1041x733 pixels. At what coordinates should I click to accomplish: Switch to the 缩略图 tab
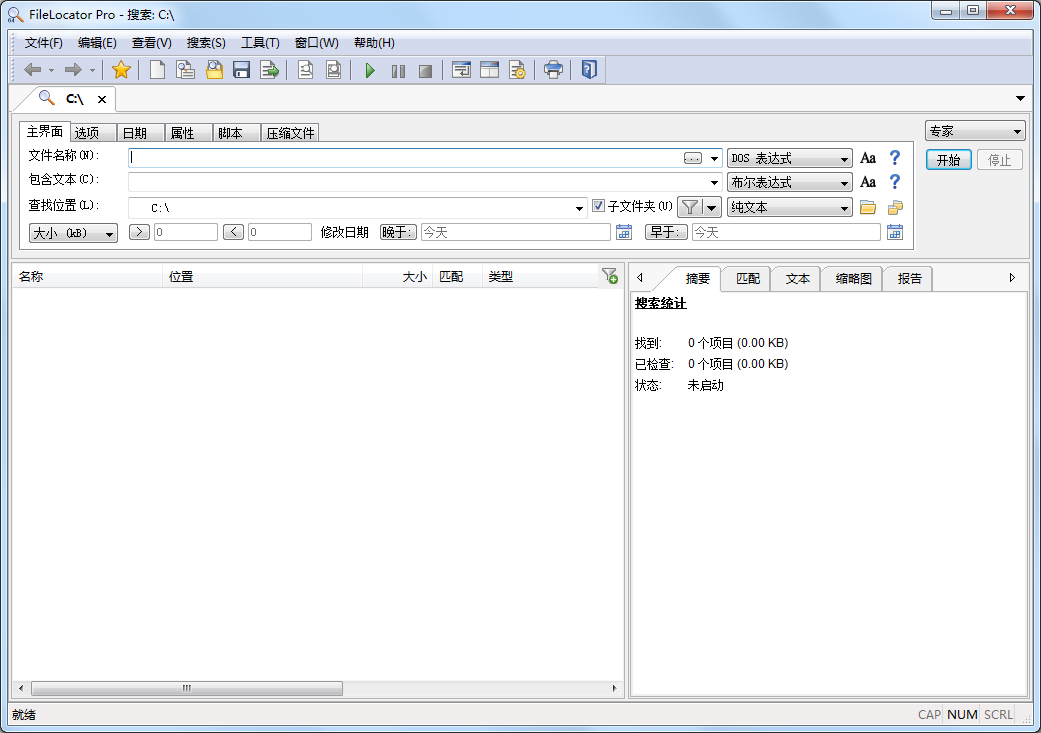[853, 278]
